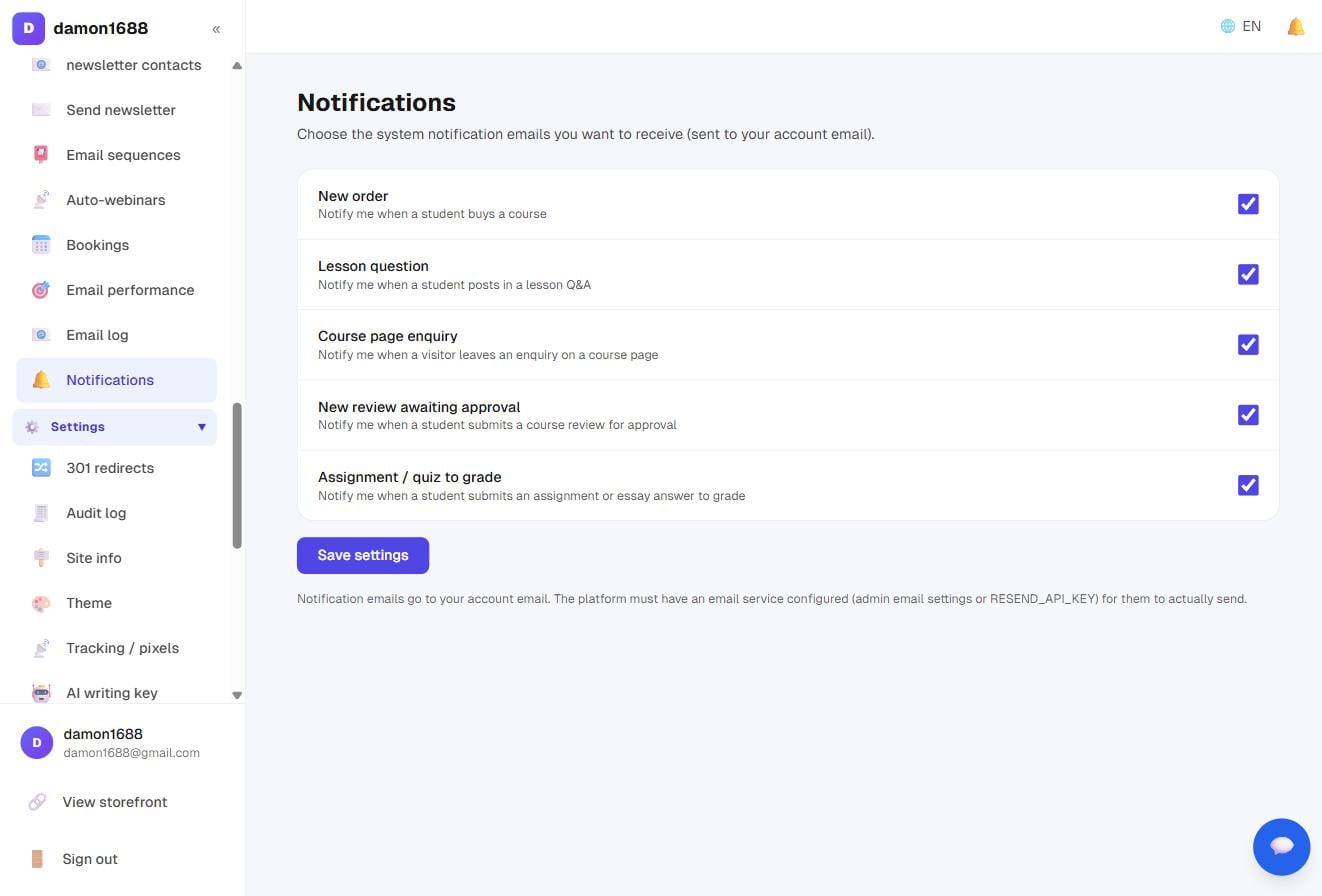Open Audit log settings
The width and height of the screenshot is (1322, 896).
tap(116, 513)
